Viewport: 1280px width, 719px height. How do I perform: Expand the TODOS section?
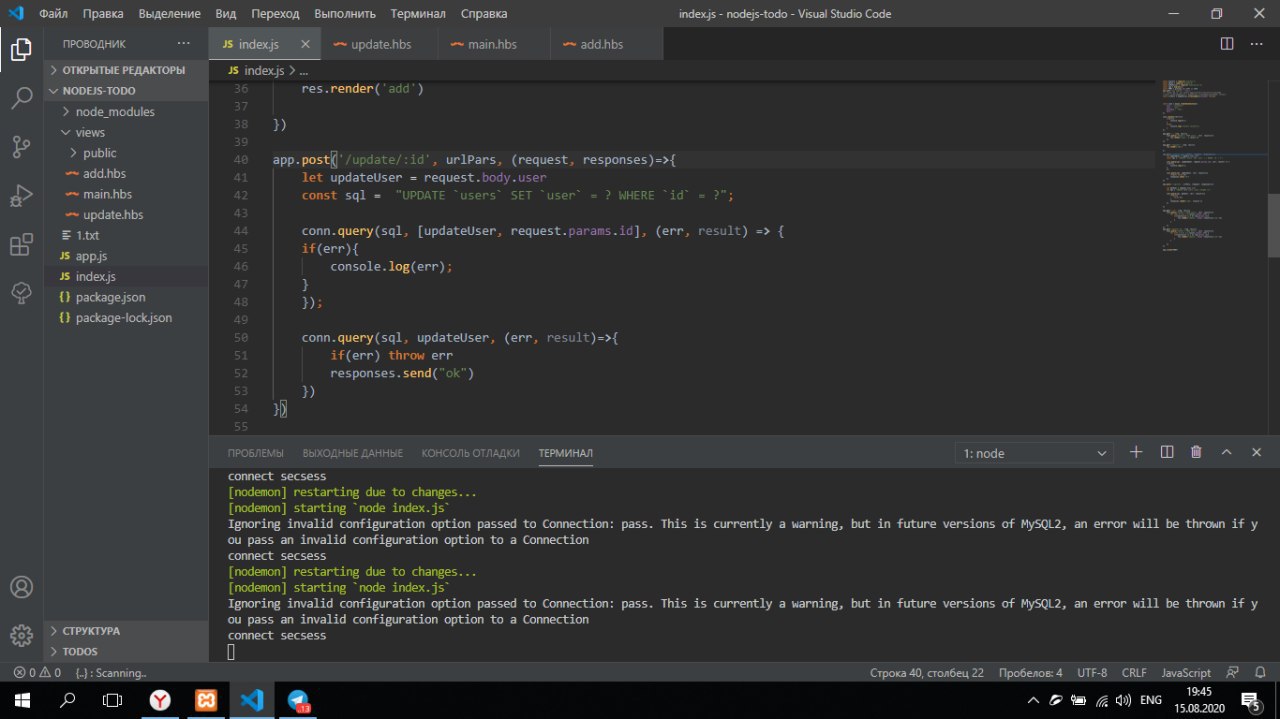pos(127,651)
